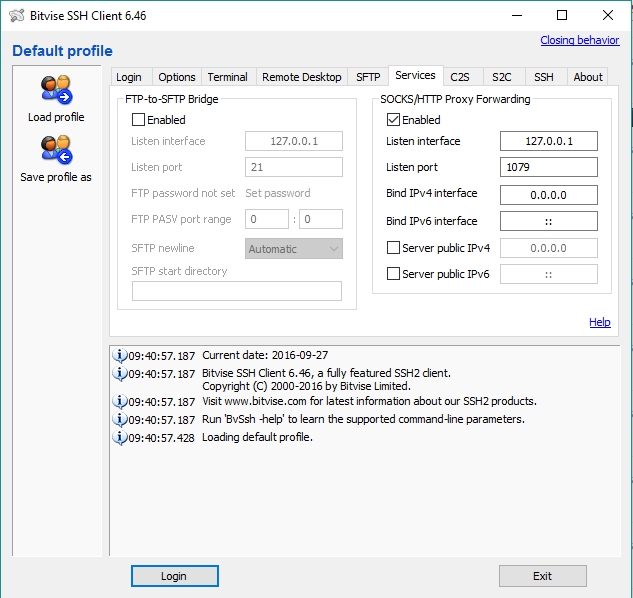Click the 'FTP password not set' label
Viewport: 633px width, 598px height.
tap(183, 193)
